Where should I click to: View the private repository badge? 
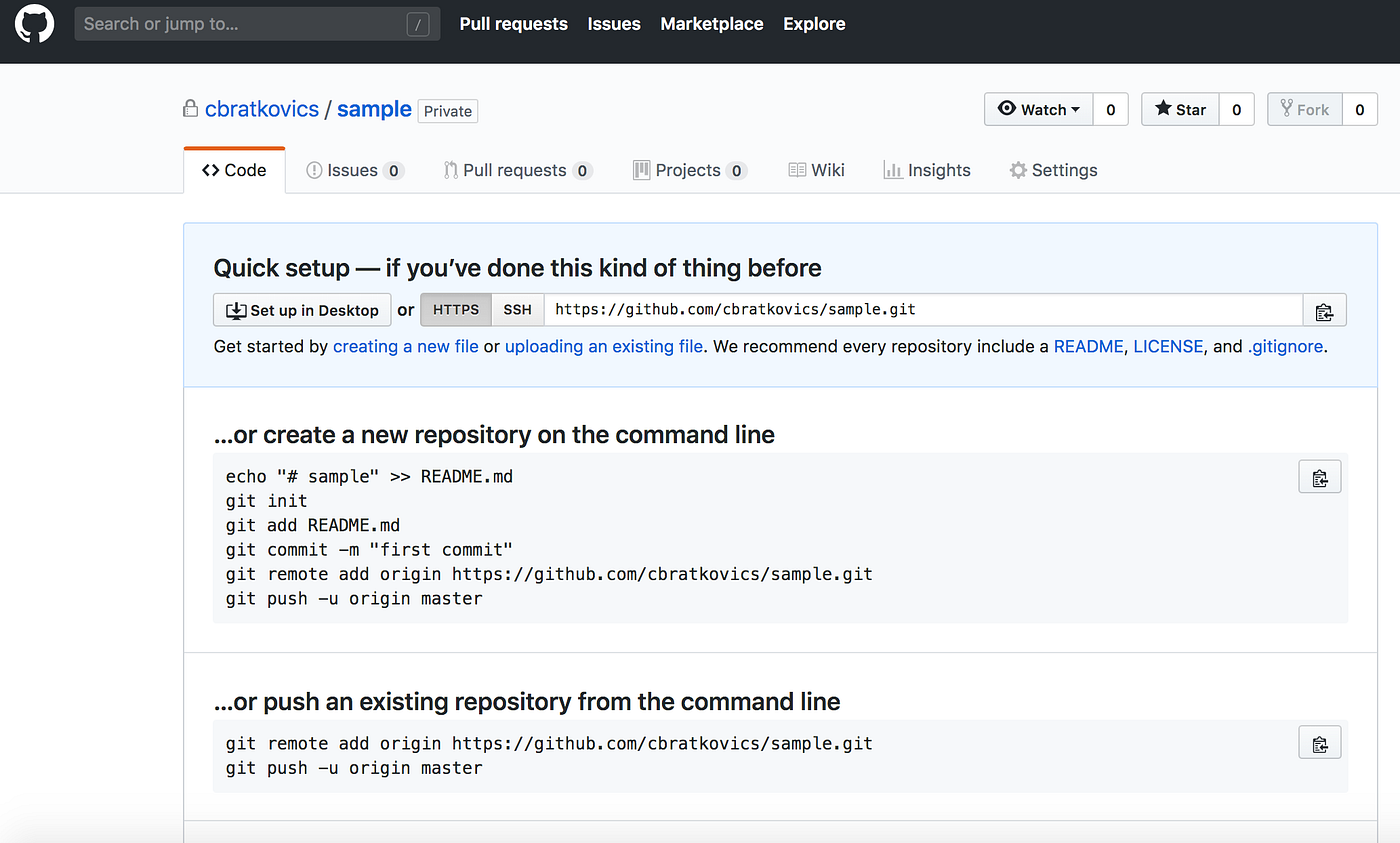click(447, 111)
